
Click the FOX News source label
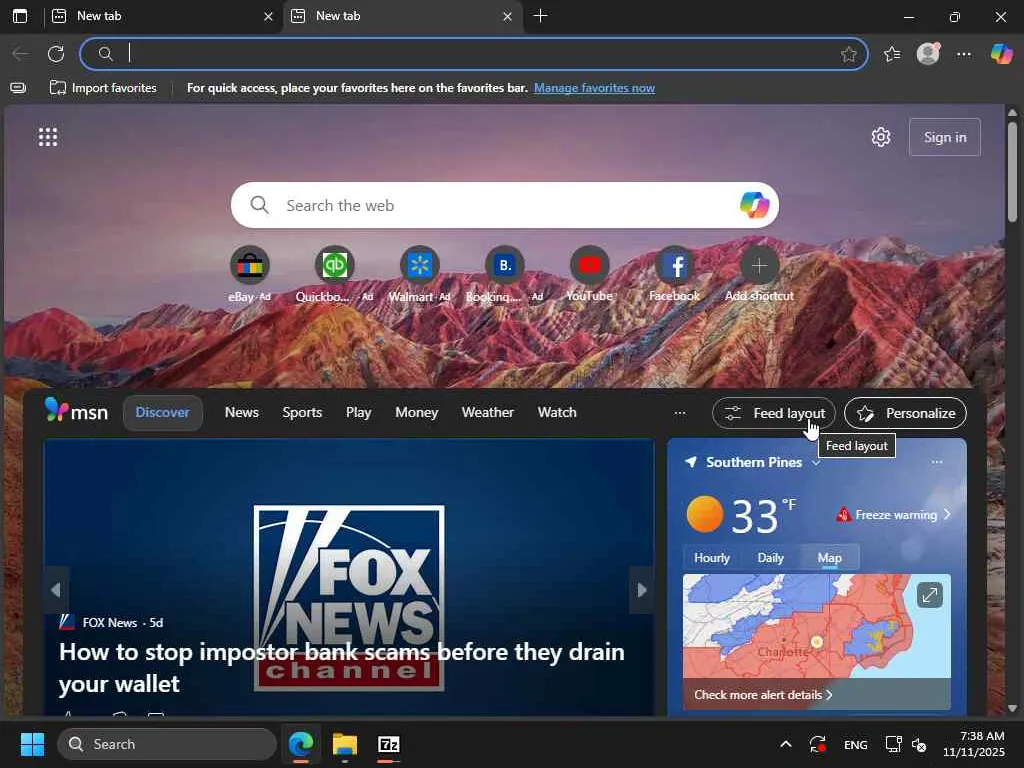tap(110, 622)
